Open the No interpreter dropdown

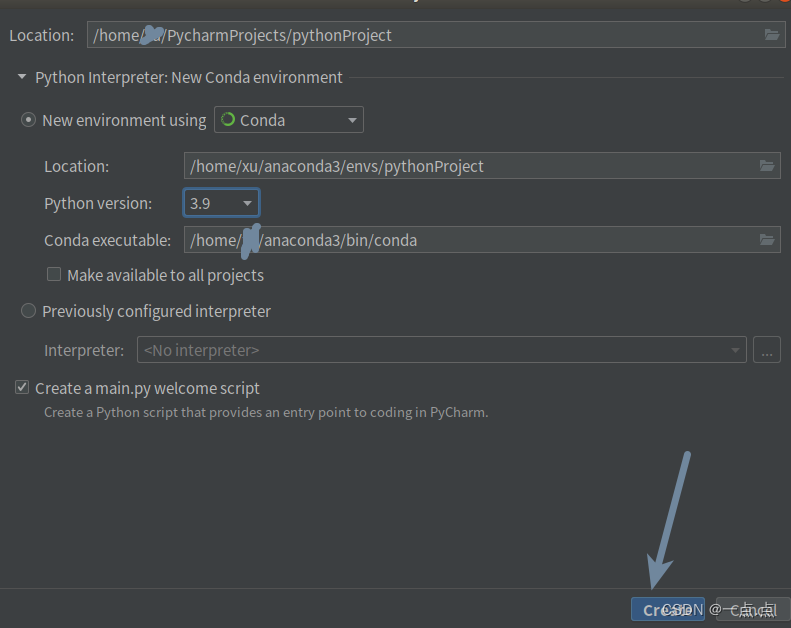(441, 350)
